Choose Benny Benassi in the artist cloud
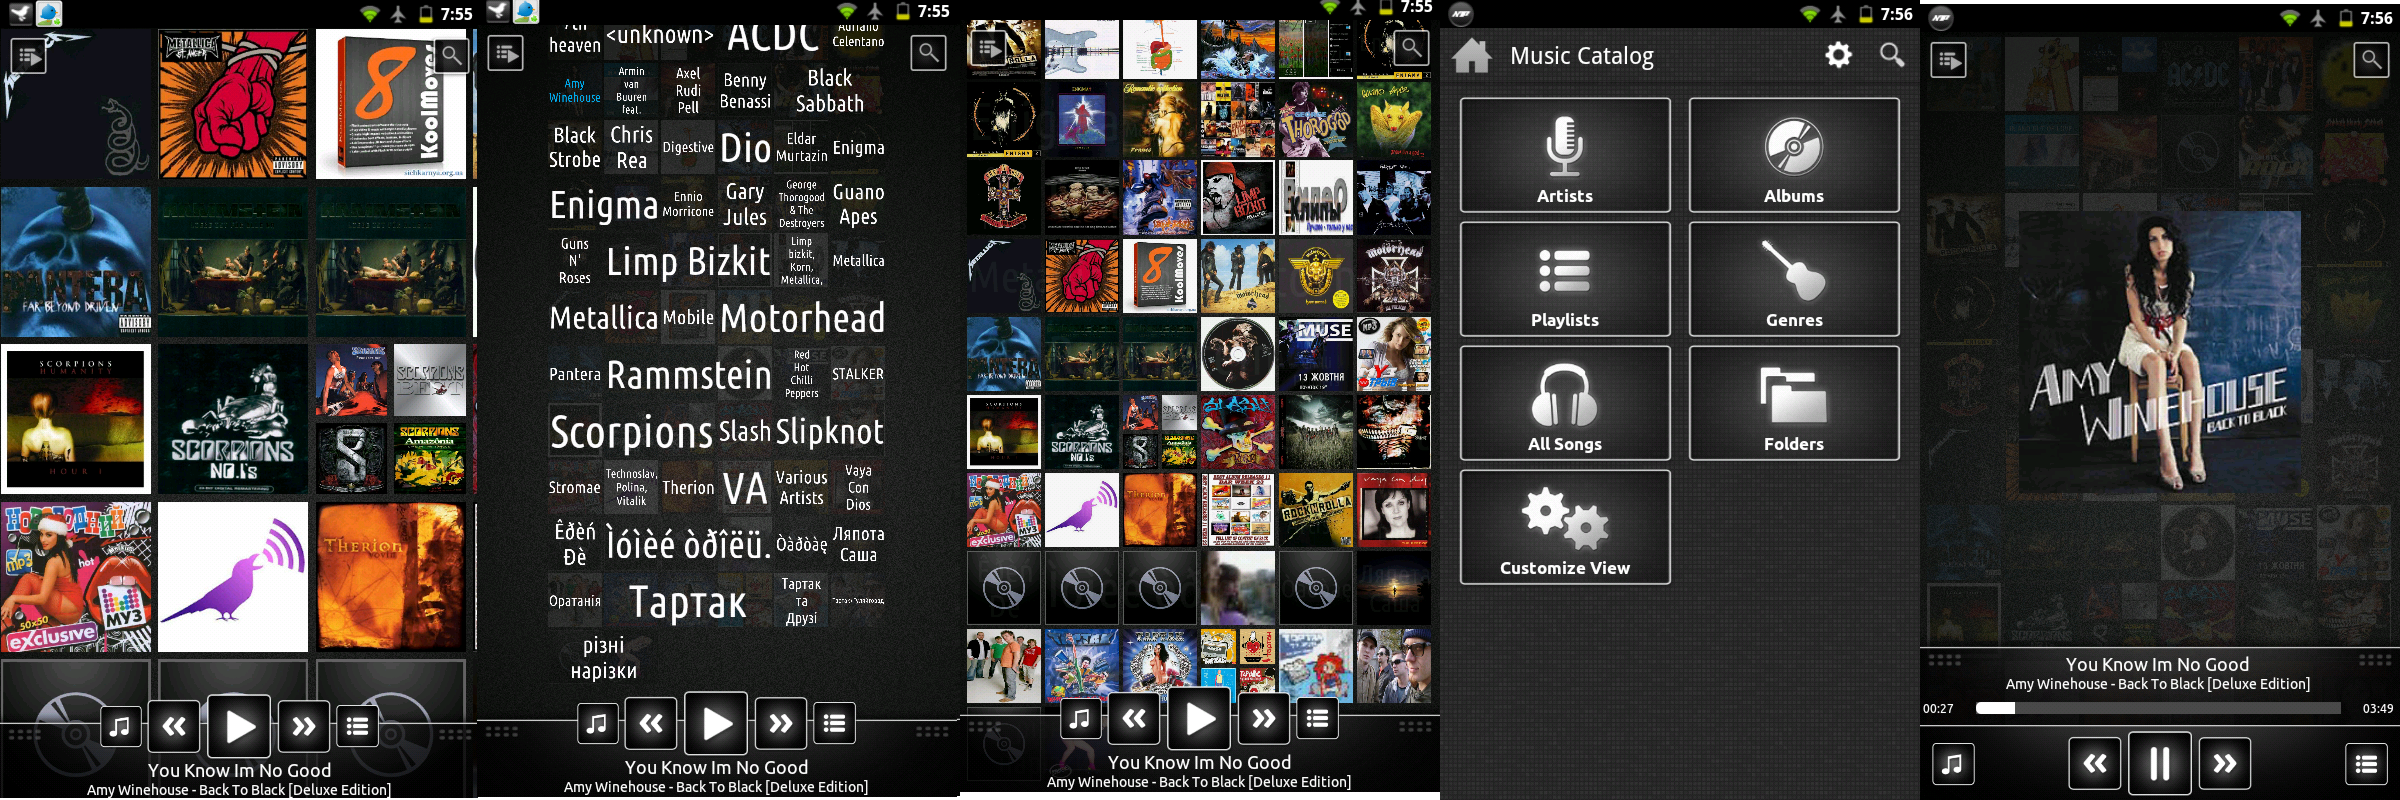This screenshot has height=800, width=2400. click(x=745, y=90)
